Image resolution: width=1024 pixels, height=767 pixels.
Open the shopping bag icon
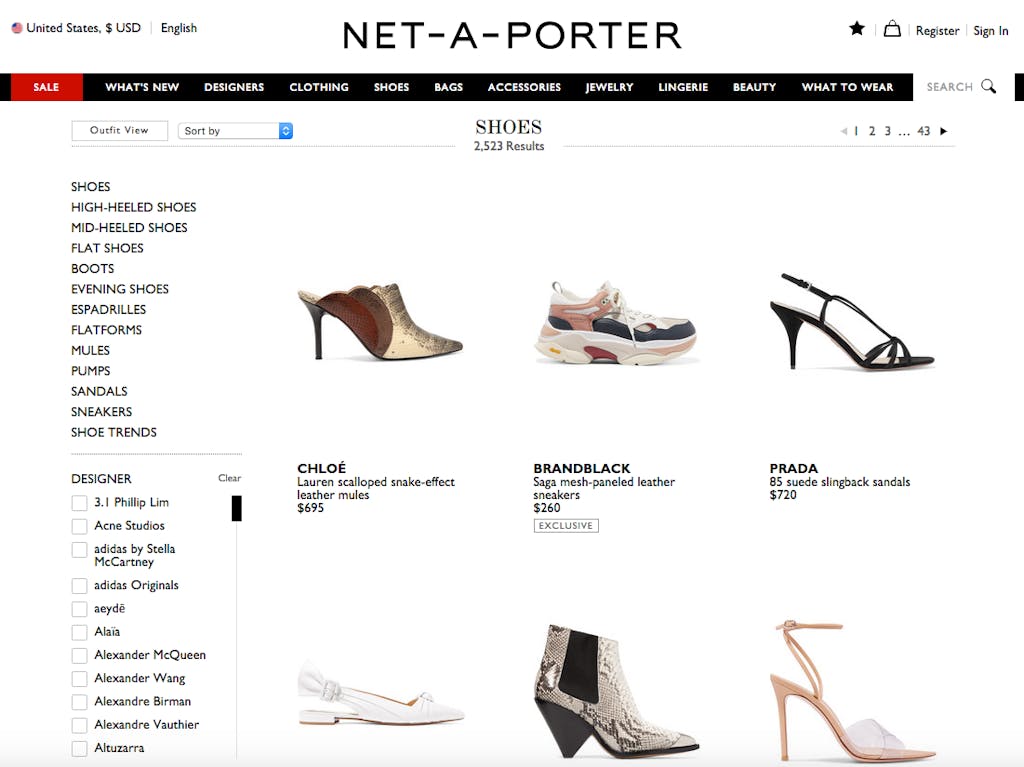coord(892,29)
